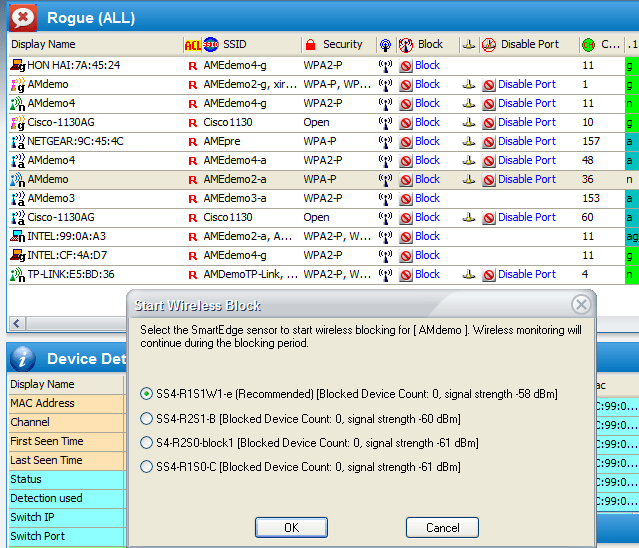
Task: Click the HON HAI:7A:45:24 device icon
Action: 18,66
